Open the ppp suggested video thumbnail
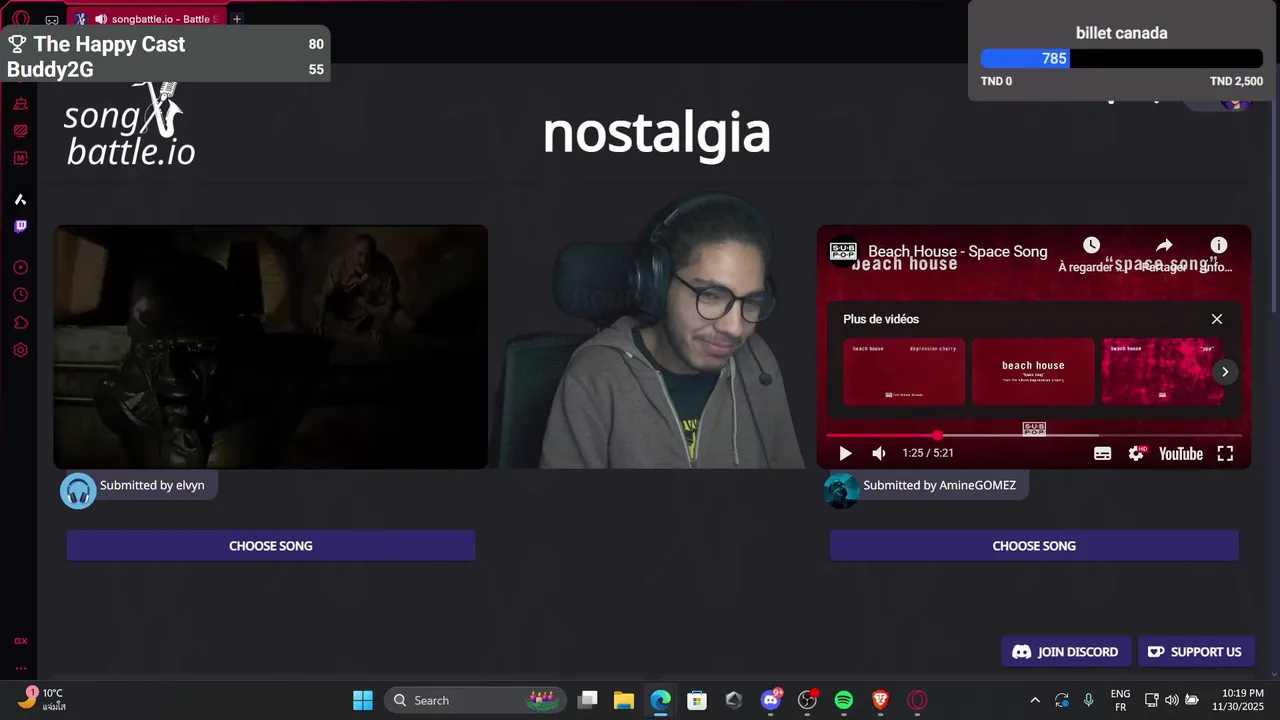 (1161, 372)
